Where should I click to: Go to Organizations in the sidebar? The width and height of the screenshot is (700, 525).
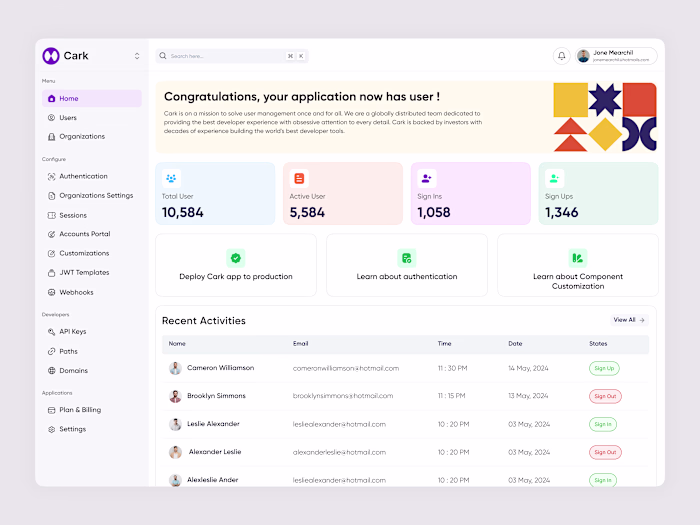coord(82,136)
